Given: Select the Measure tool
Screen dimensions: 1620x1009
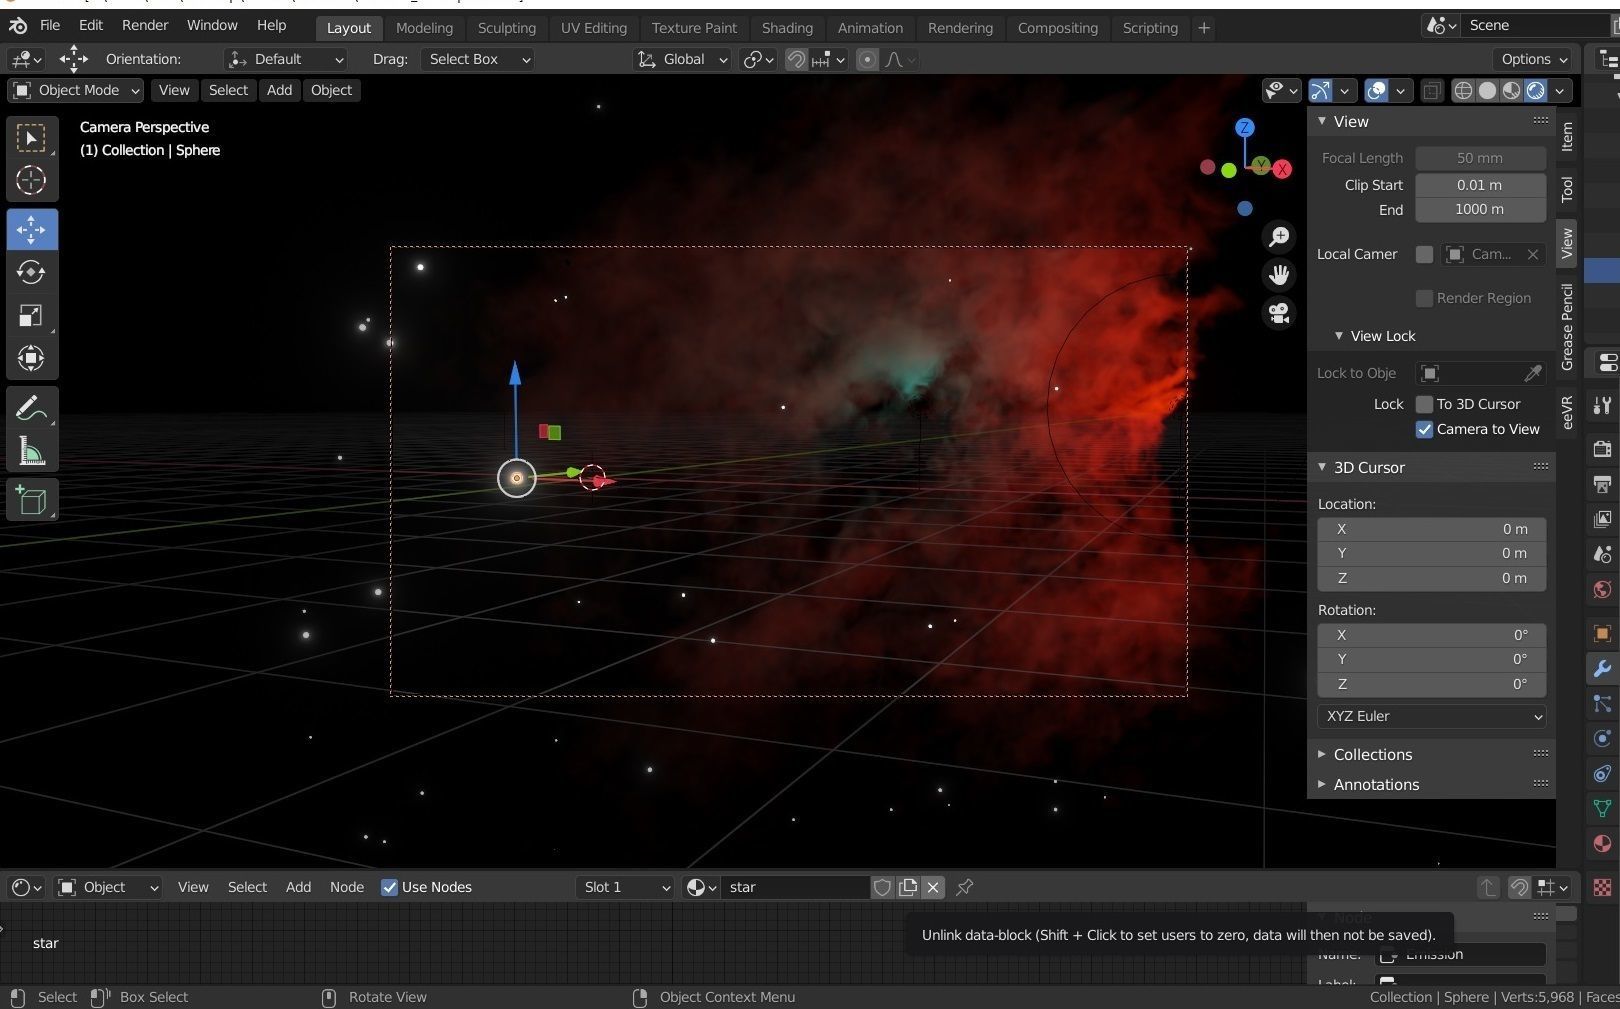Looking at the screenshot, I should (x=31, y=451).
